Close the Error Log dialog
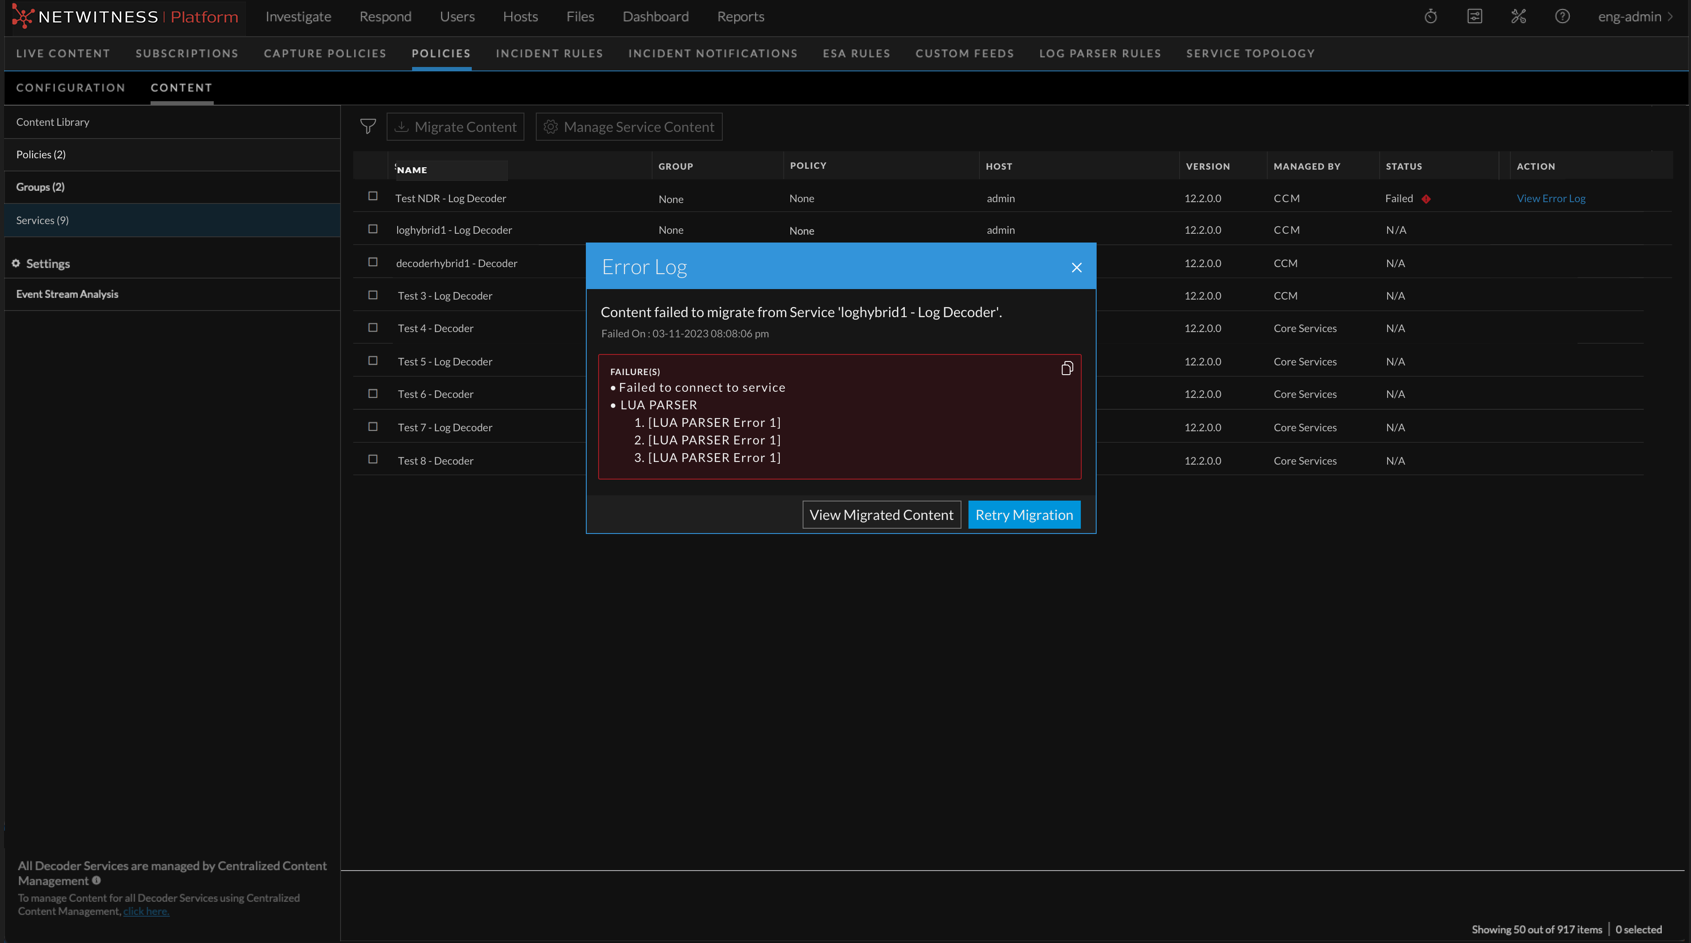The height and width of the screenshot is (943, 1691). [1076, 267]
